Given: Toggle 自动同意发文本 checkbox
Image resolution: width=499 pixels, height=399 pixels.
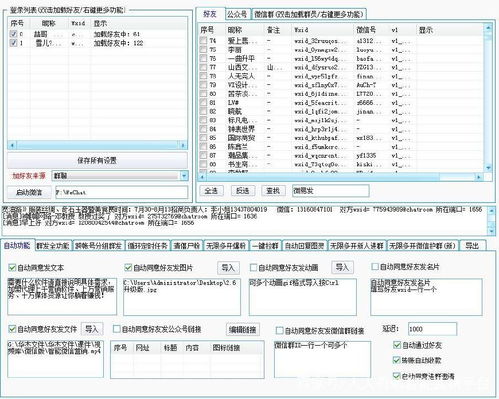Looking at the screenshot, I should point(12,267).
